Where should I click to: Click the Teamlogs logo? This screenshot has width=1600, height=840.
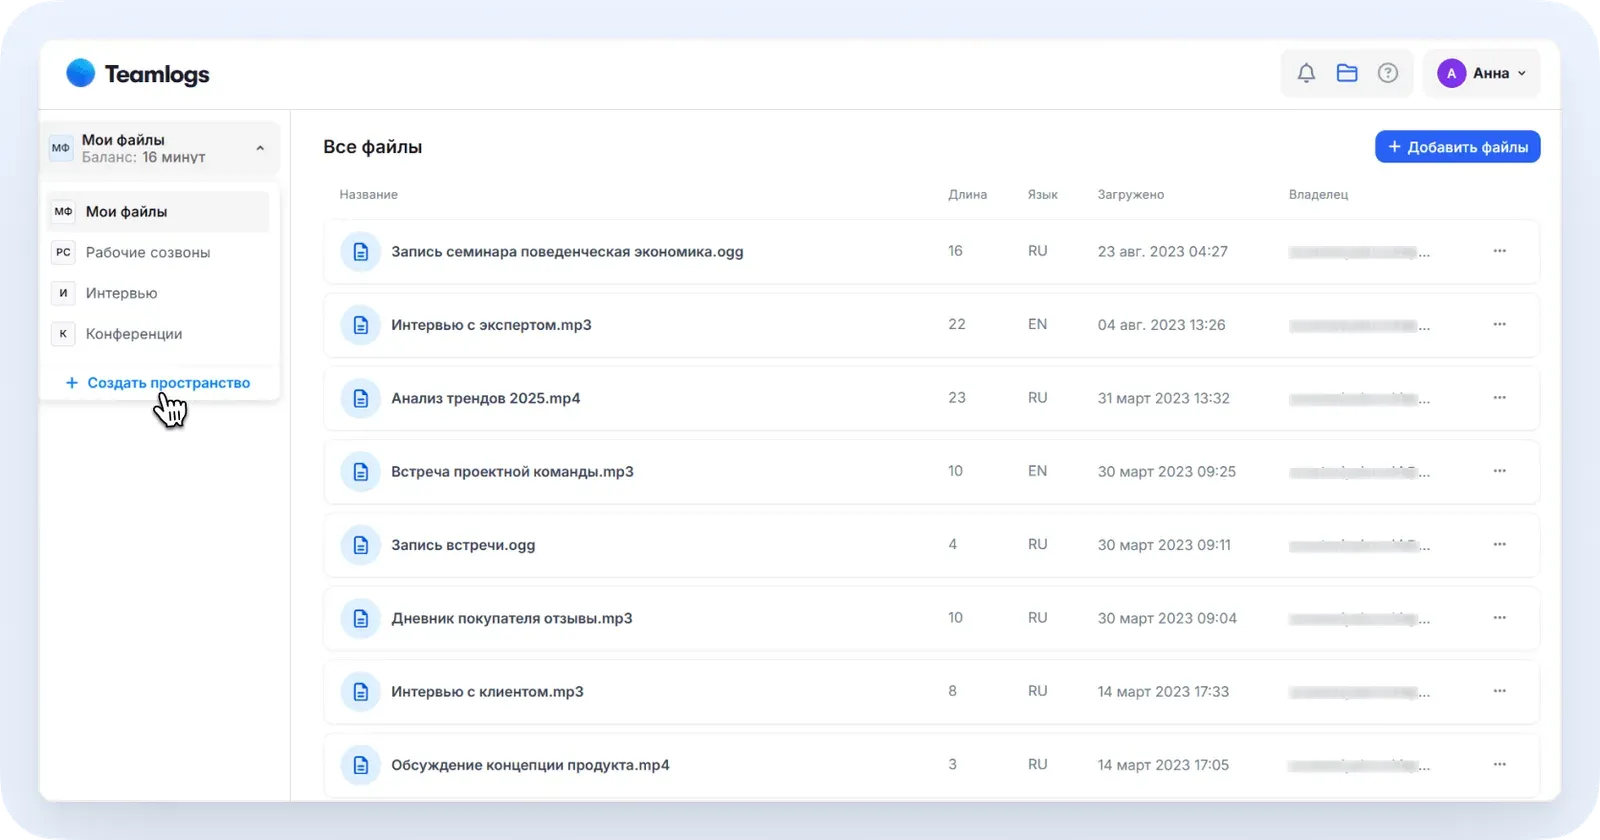(x=138, y=74)
